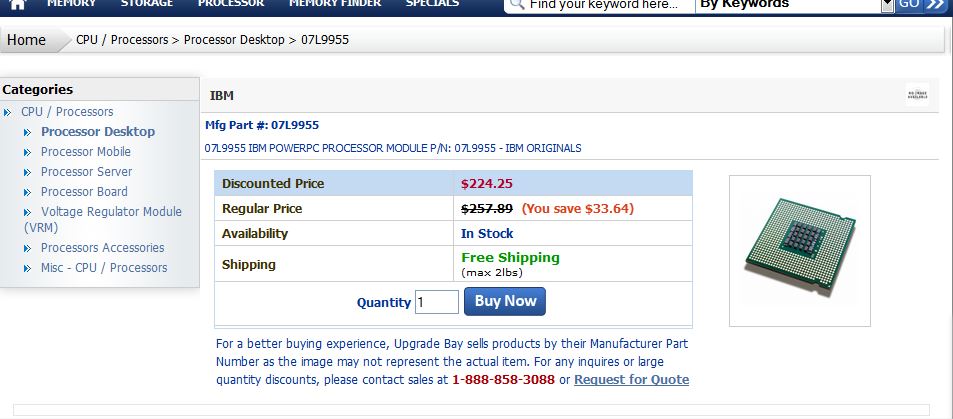The height and width of the screenshot is (419, 953).
Task: Open the Processor Desktop category
Action: (x=98, y=132)
